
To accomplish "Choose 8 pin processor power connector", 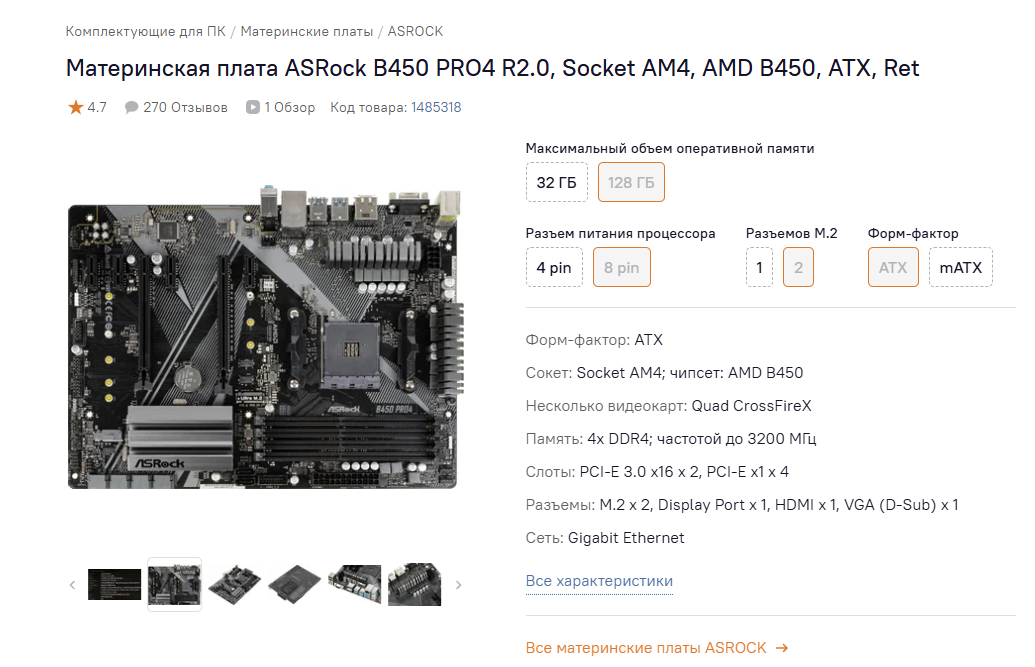I will pyautogui.click(x=622, y=267).
